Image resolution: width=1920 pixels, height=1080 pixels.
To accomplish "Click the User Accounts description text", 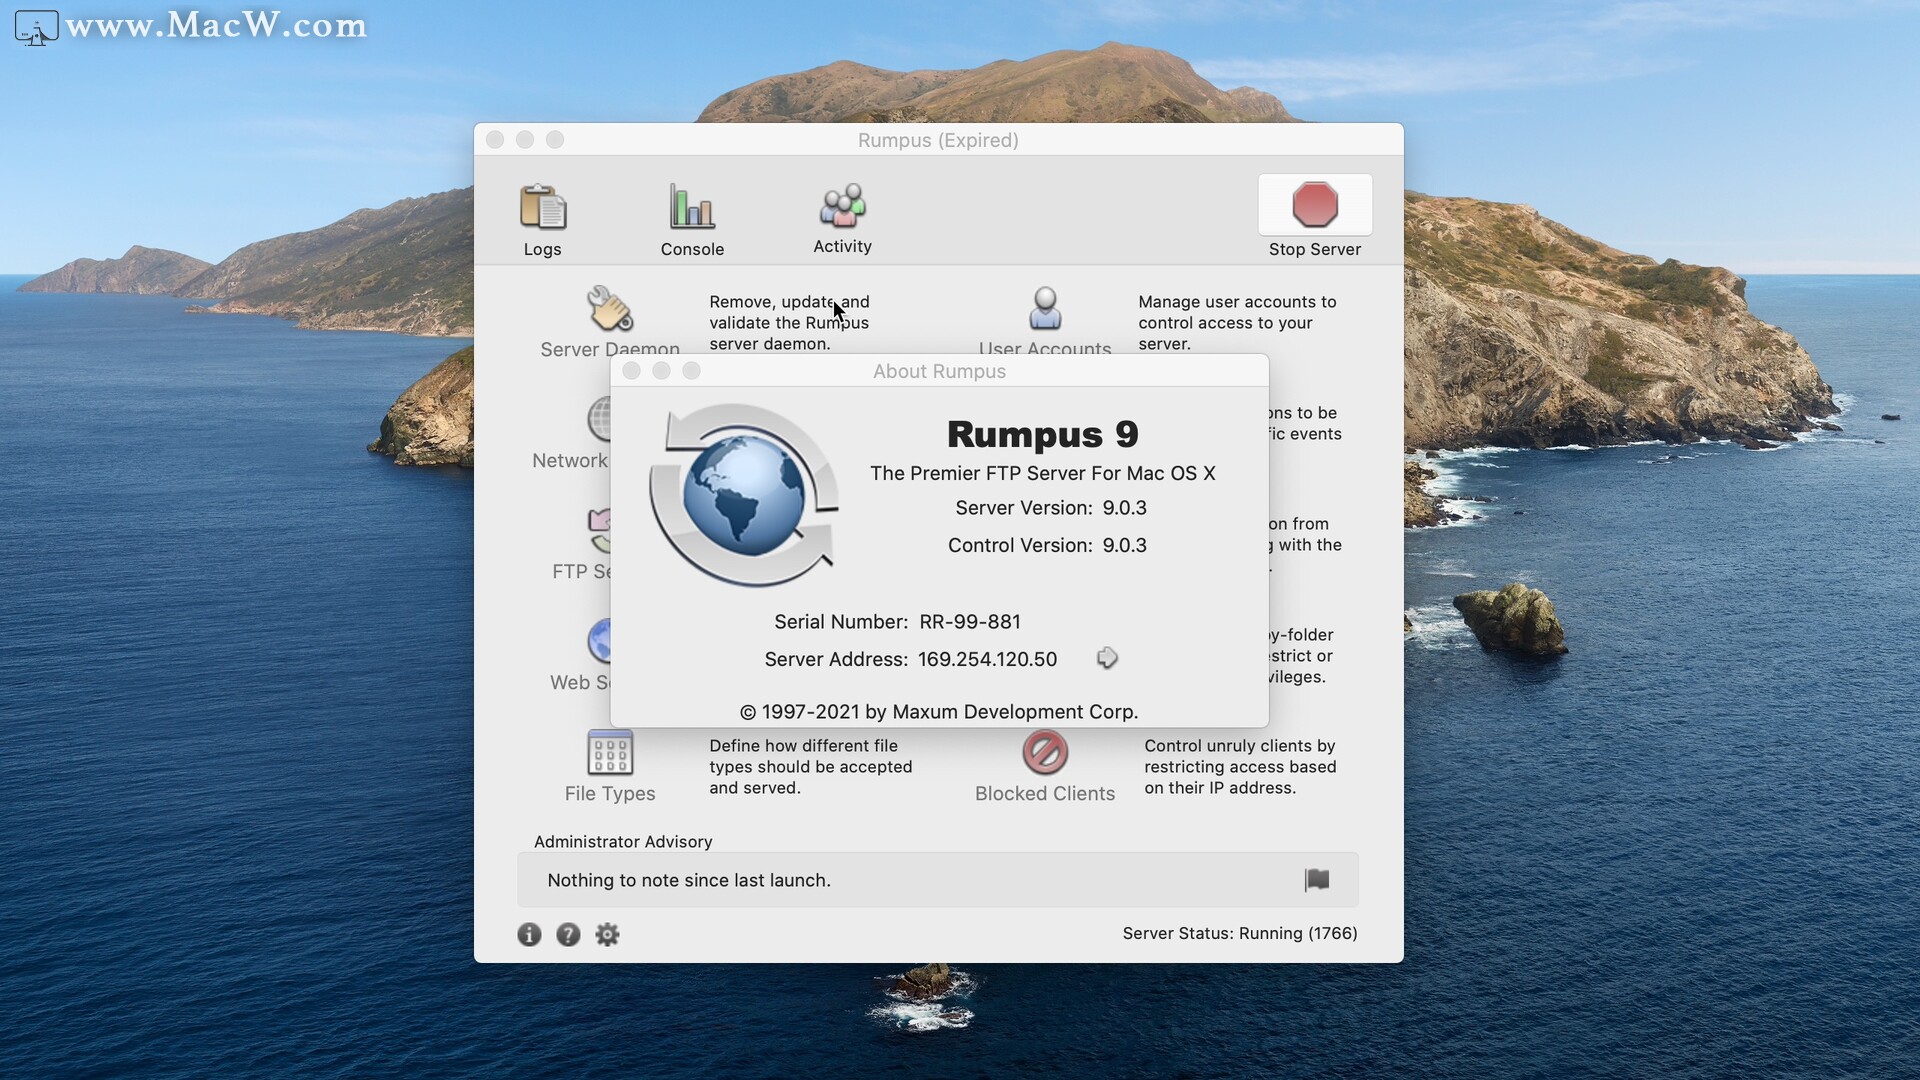I will [x=1237, y=322].
